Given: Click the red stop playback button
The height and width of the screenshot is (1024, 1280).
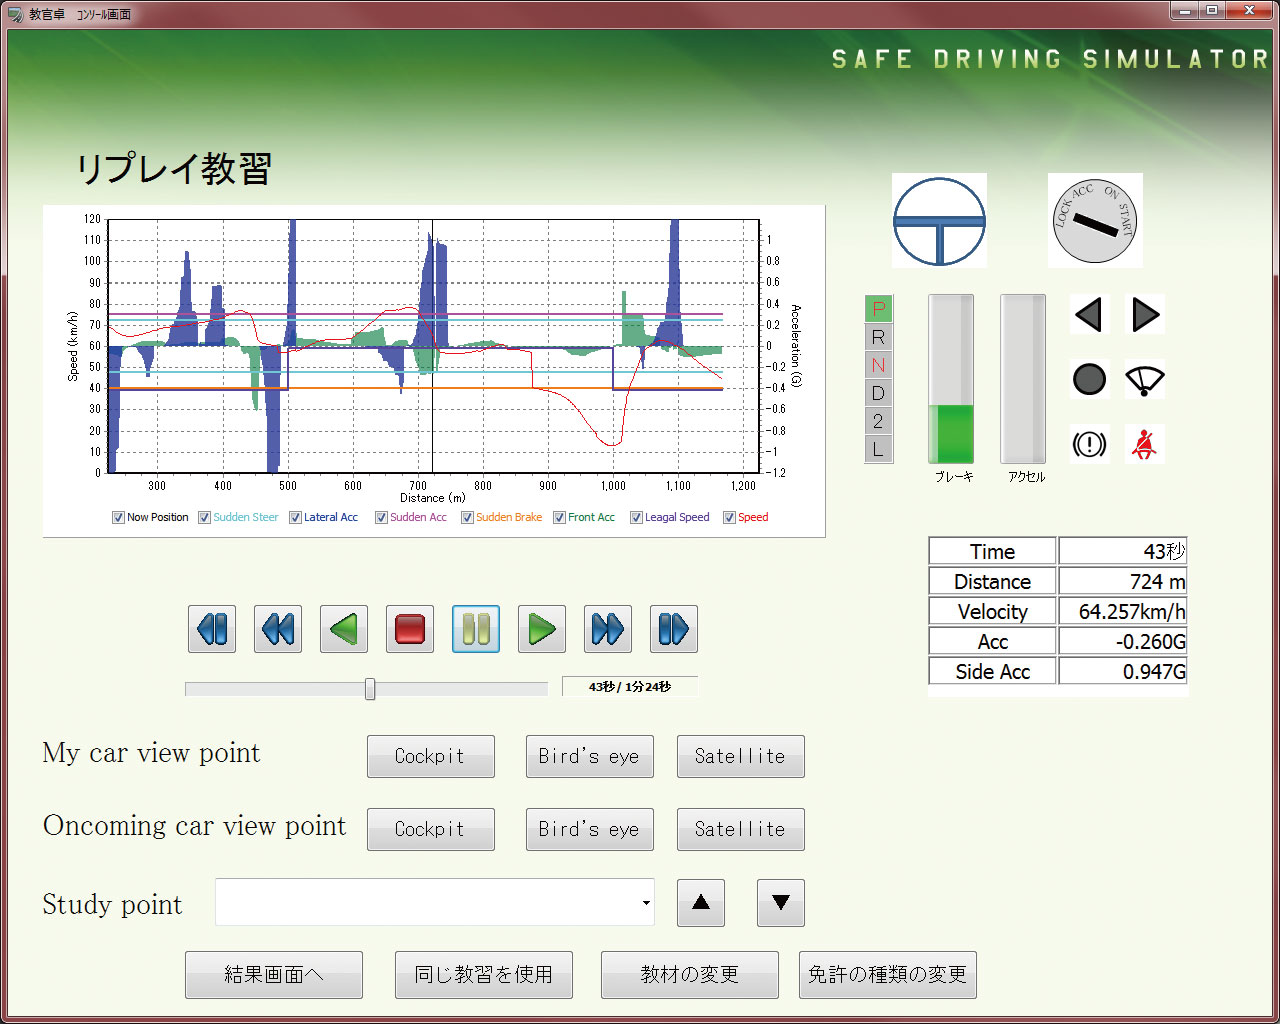Looking at the screenshot, I should coord(410,629).
